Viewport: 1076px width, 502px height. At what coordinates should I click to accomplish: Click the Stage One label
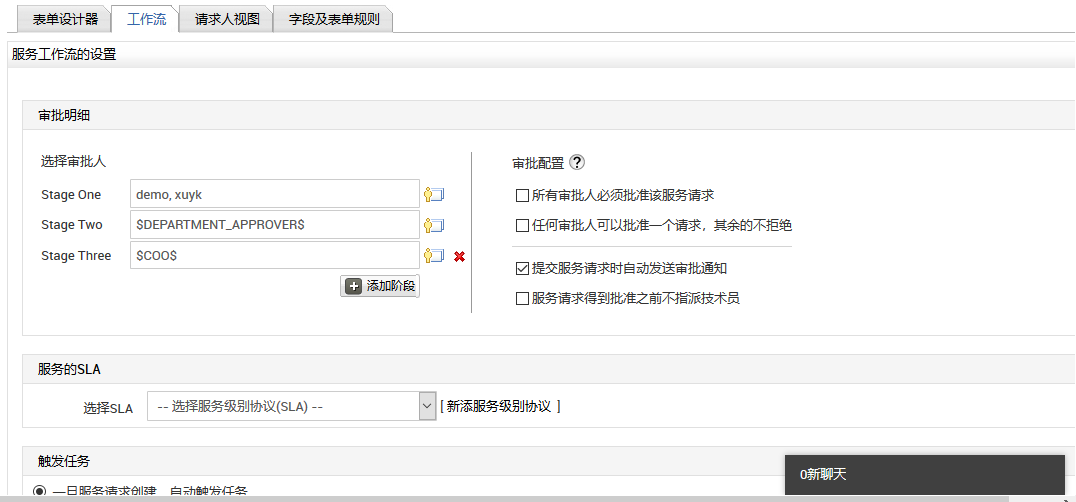pyautogui.click(x=71, y=195)
